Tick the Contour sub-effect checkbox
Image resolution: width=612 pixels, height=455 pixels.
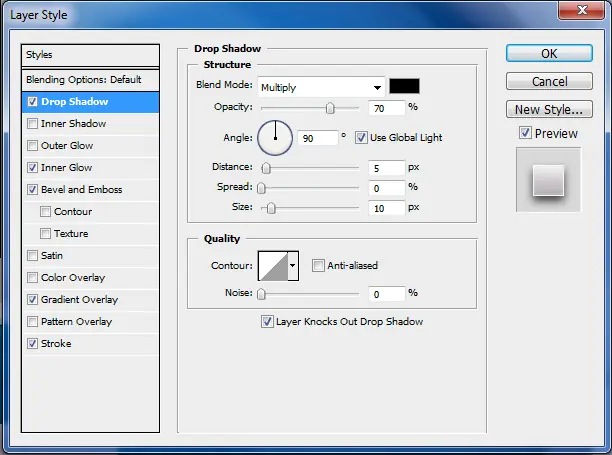(45, 212)
